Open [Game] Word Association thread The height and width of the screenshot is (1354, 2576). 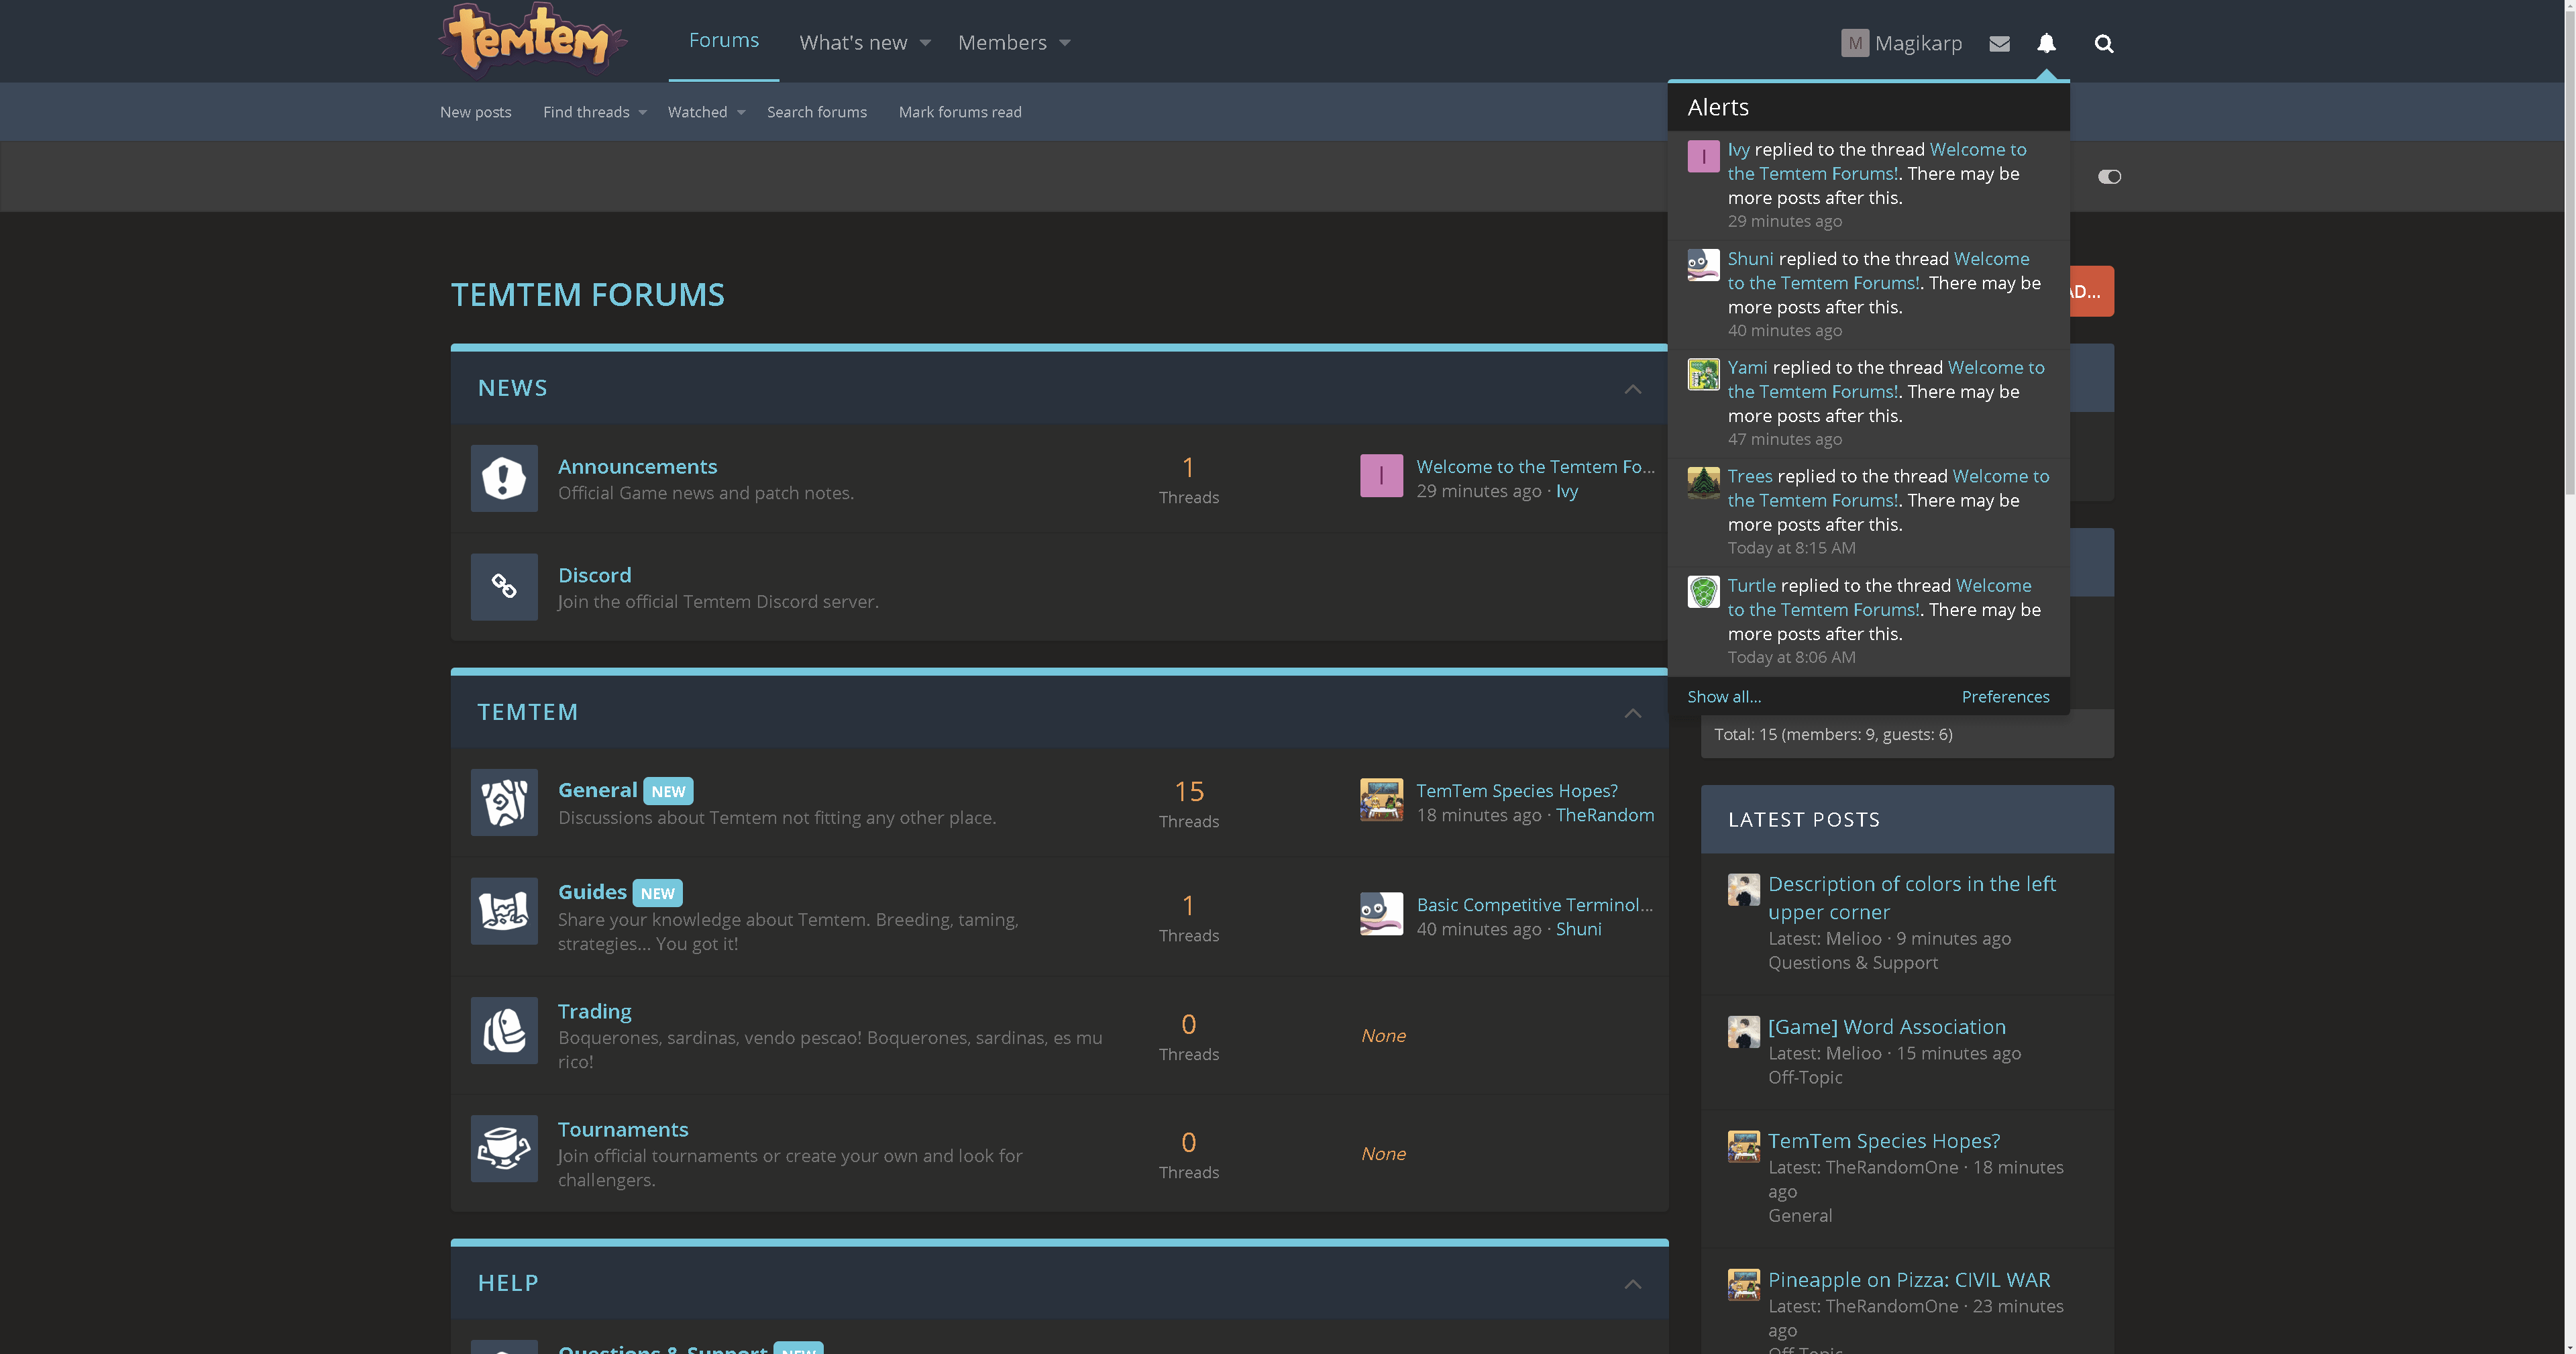click(1887, 1027)
